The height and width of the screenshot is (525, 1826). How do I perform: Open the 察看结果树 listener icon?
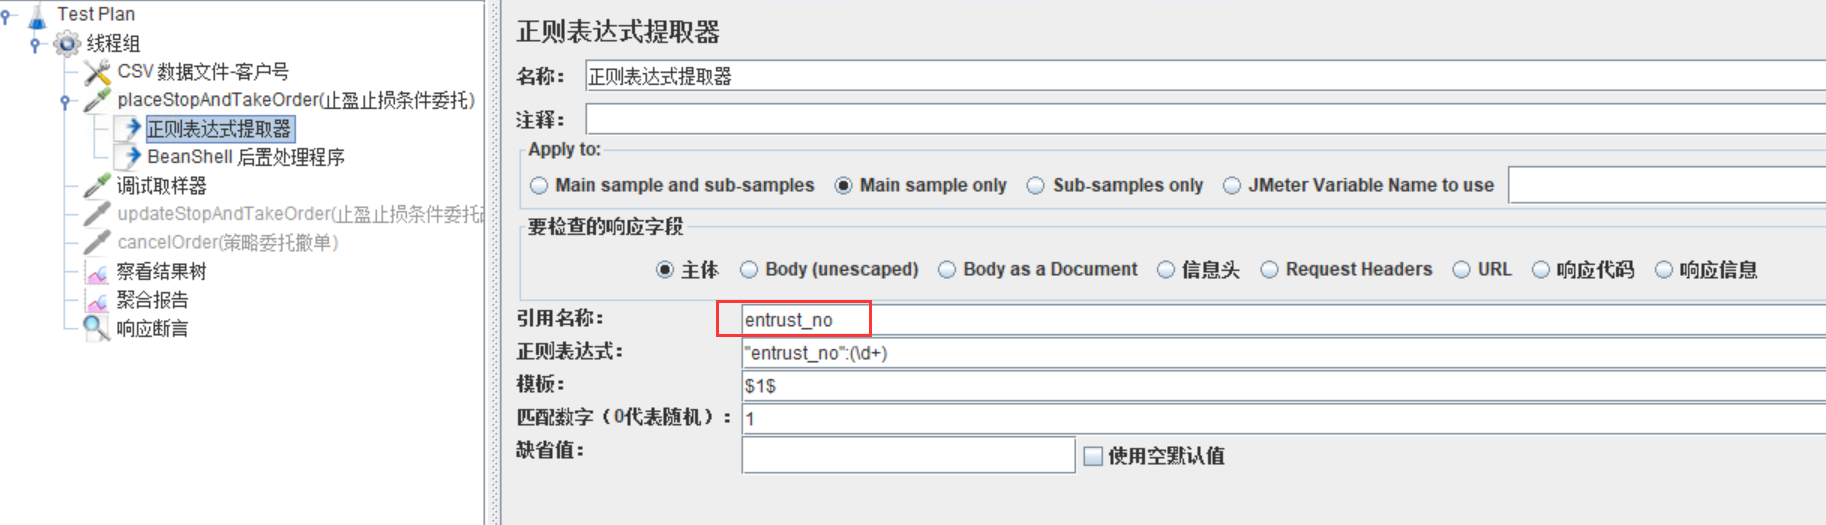pos(97,272)
